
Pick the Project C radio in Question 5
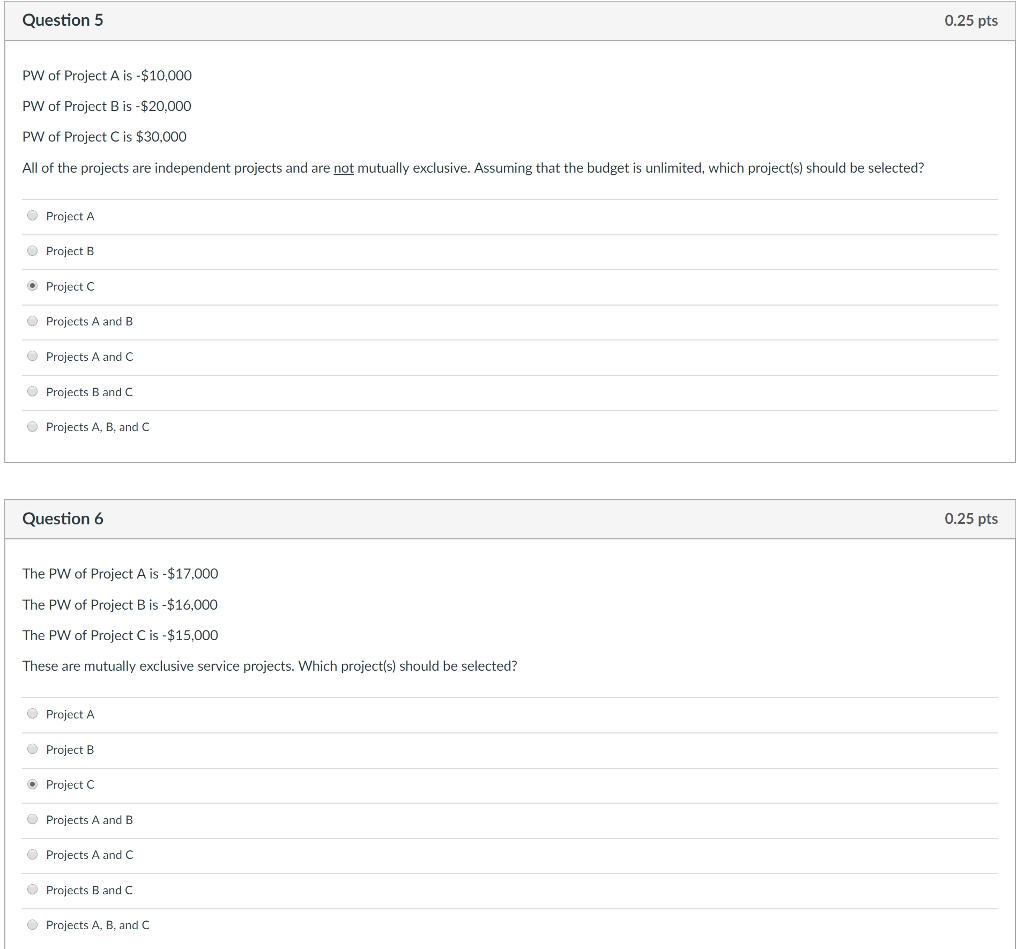(x=32, y=286)
